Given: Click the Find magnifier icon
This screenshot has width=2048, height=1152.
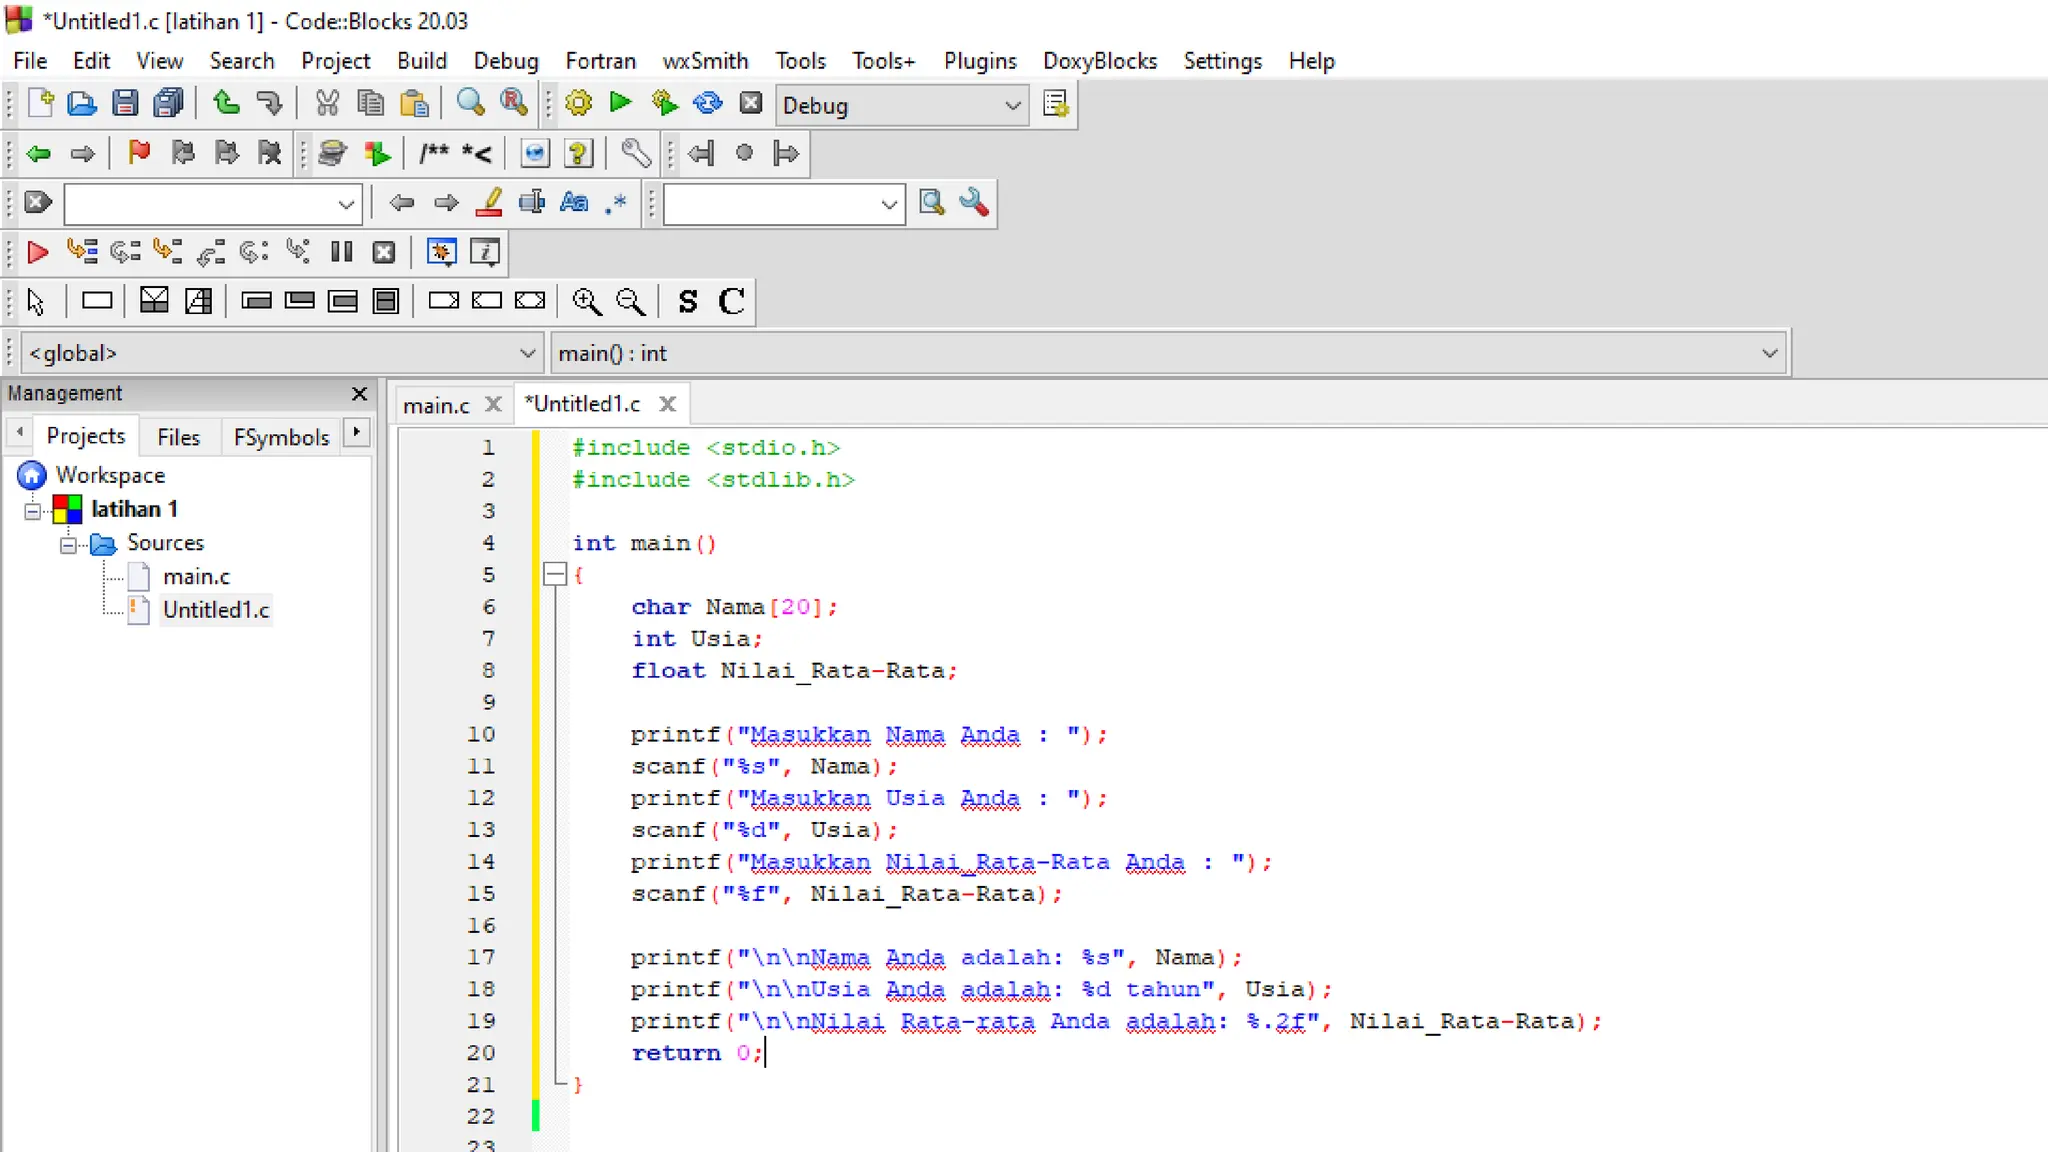Looking at the screenshot, I should pos(470,103).
